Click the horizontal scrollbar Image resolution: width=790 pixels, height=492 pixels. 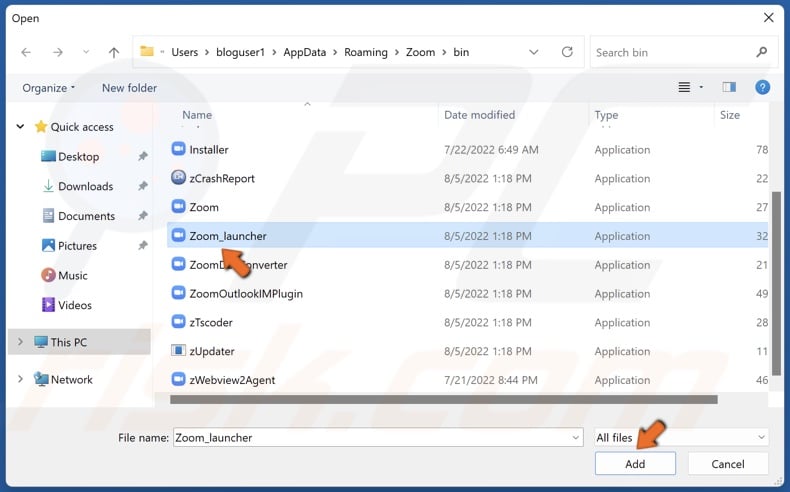point(443,399)
